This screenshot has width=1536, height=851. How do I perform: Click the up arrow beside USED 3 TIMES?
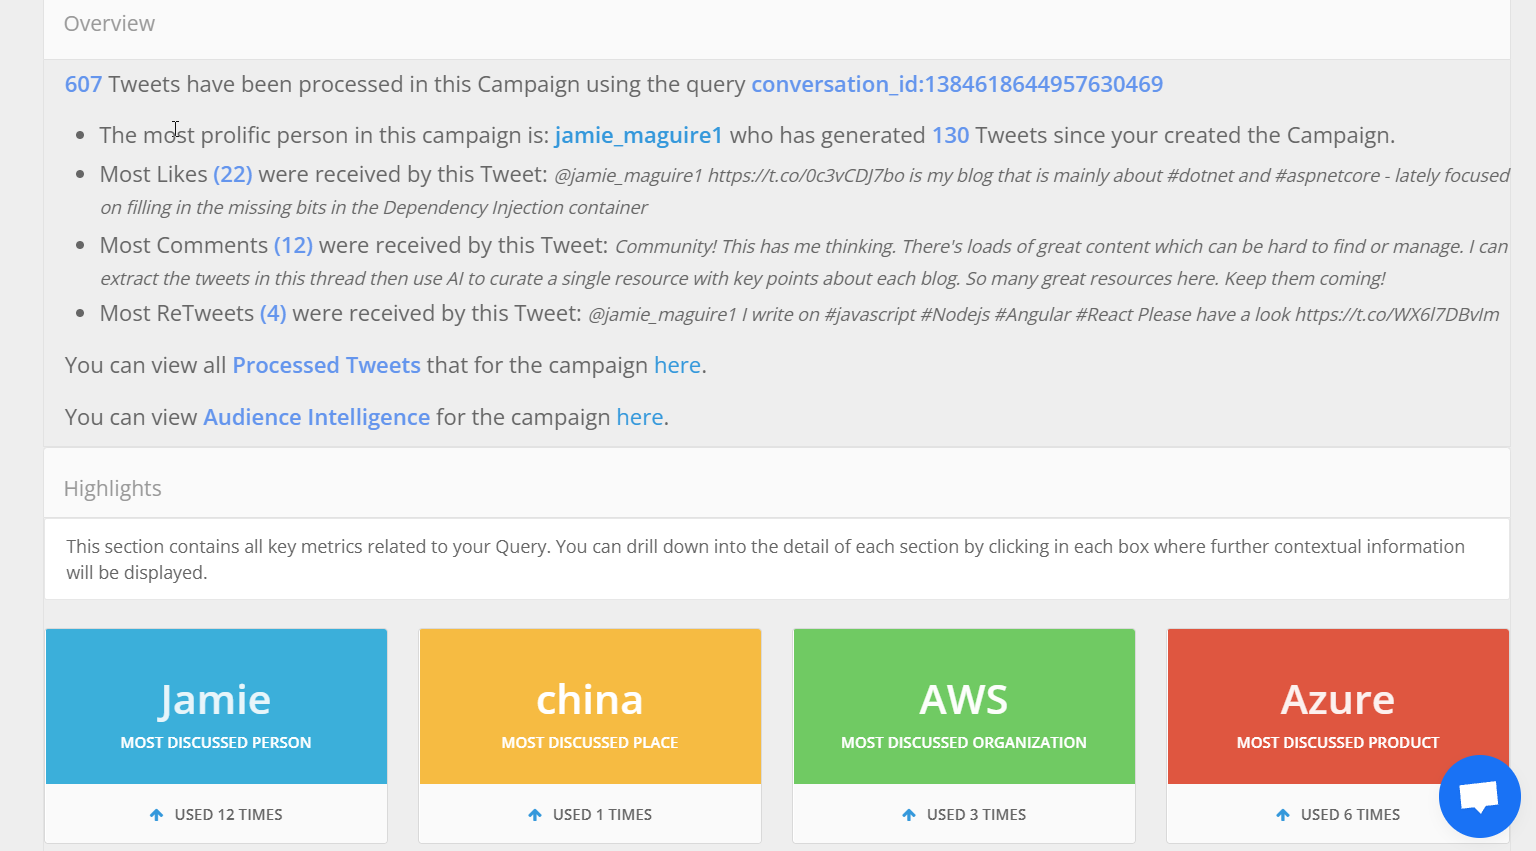point(909,815)
